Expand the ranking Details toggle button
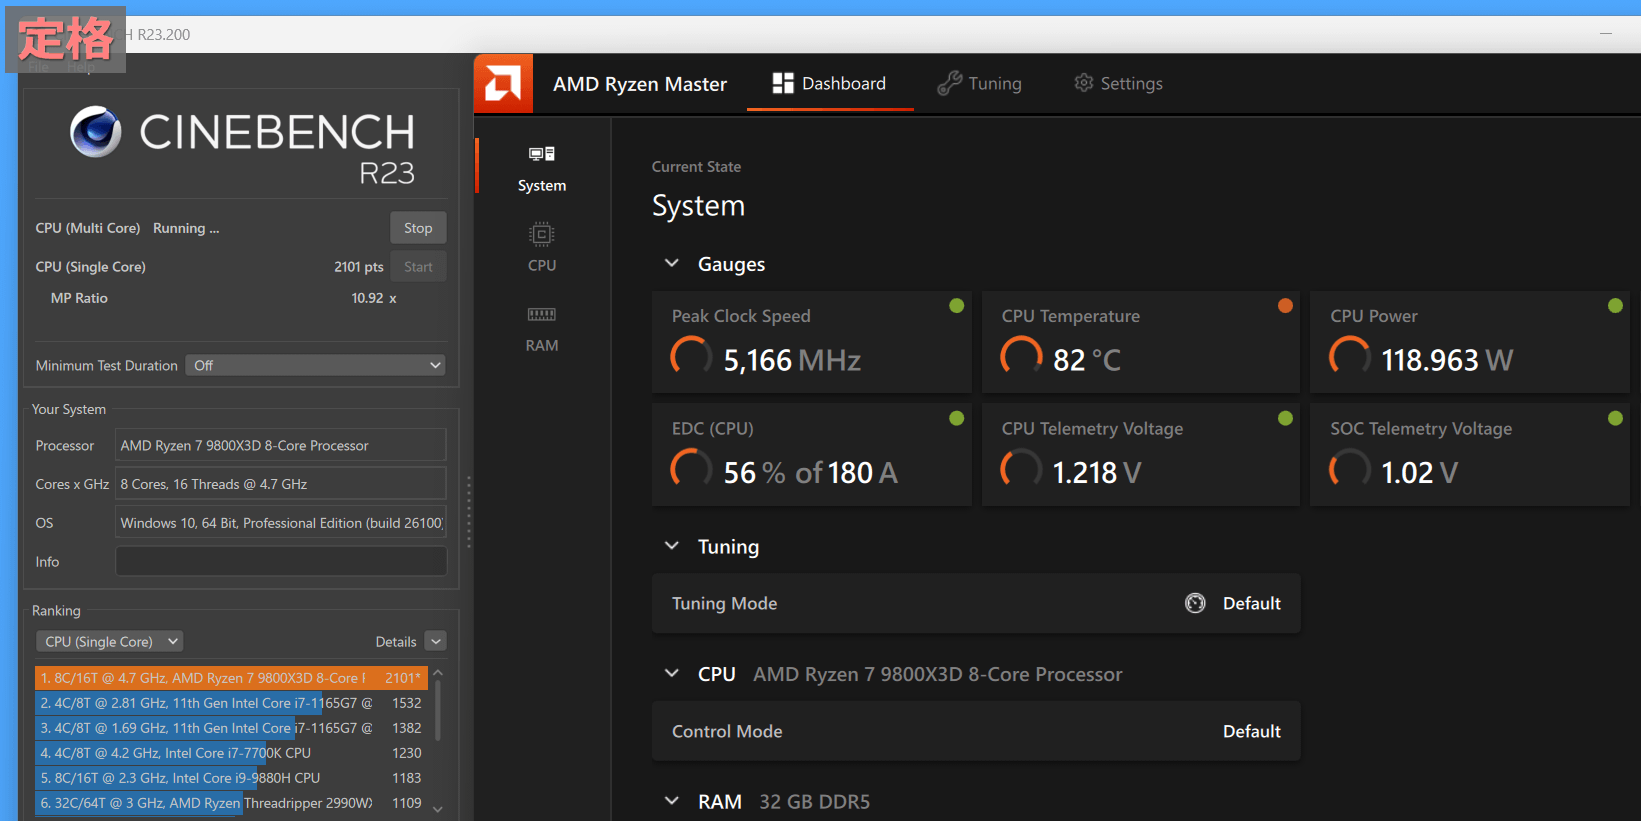Viewport: 1641px width, 821px height. tap(435, 641)
